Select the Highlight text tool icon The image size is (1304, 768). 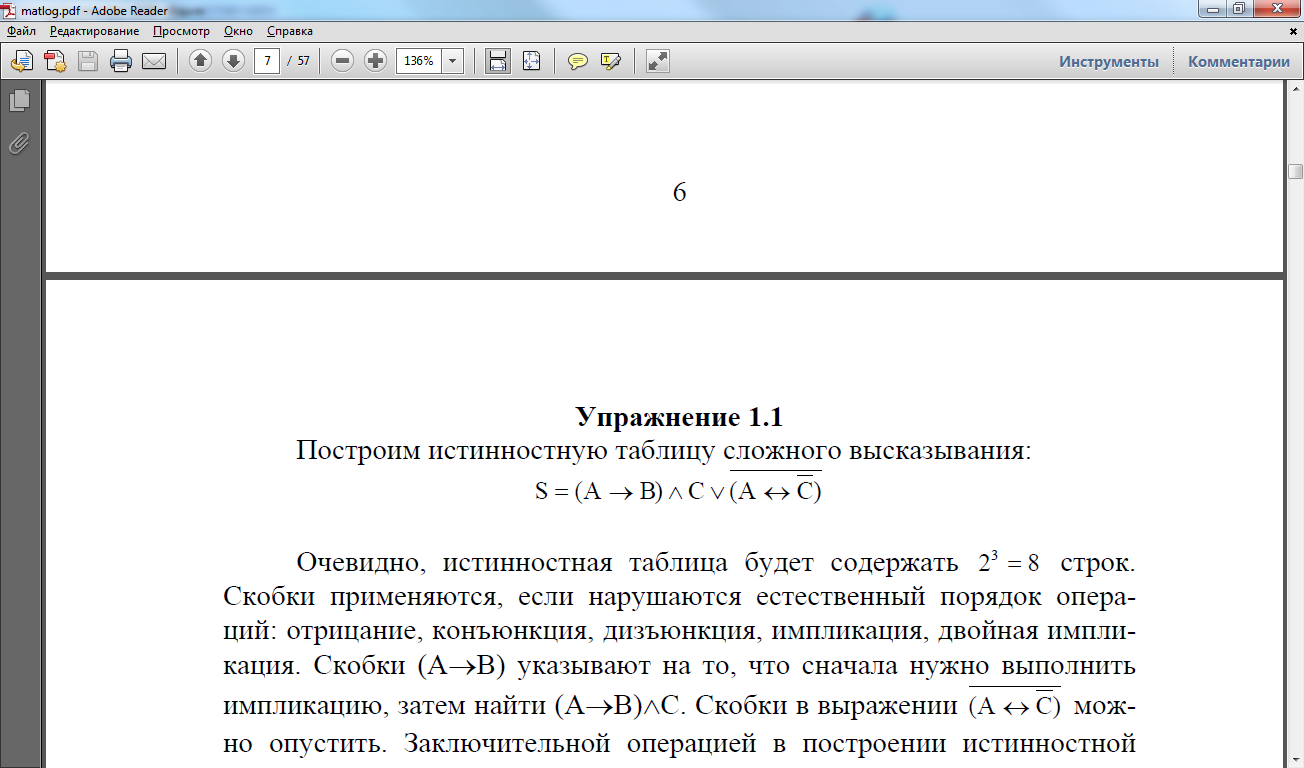point(611,61)
